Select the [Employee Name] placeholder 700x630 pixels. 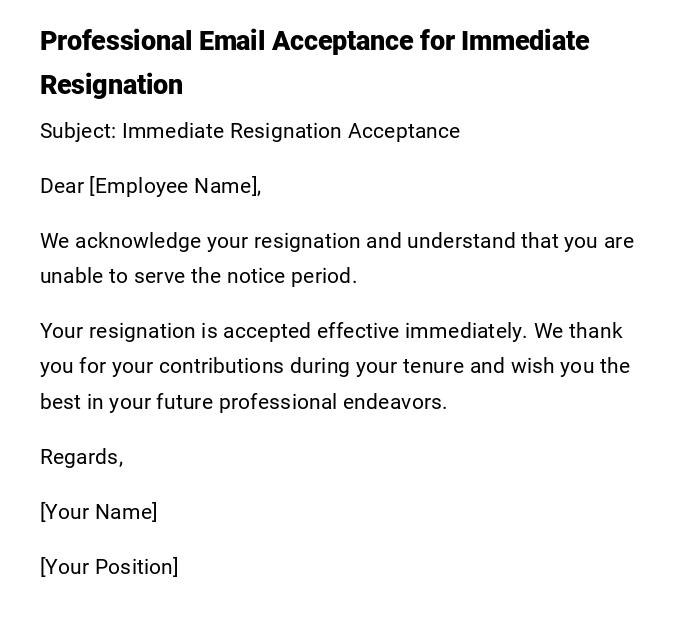[x=174, y=186]
